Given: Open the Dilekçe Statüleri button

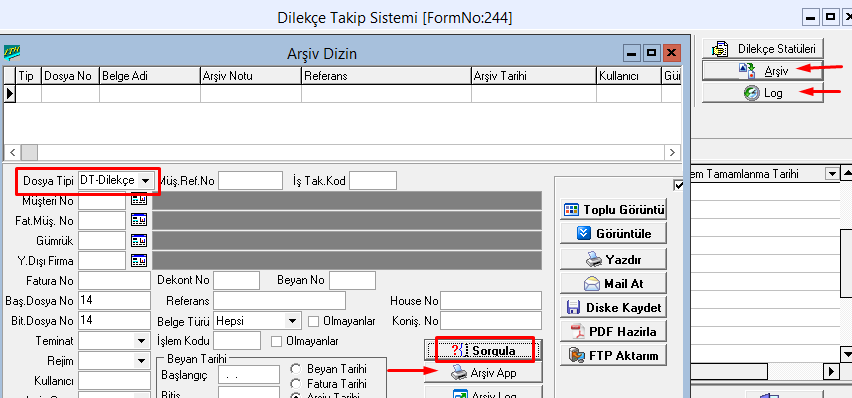Looking at the screenshot, I should (762, 48).
